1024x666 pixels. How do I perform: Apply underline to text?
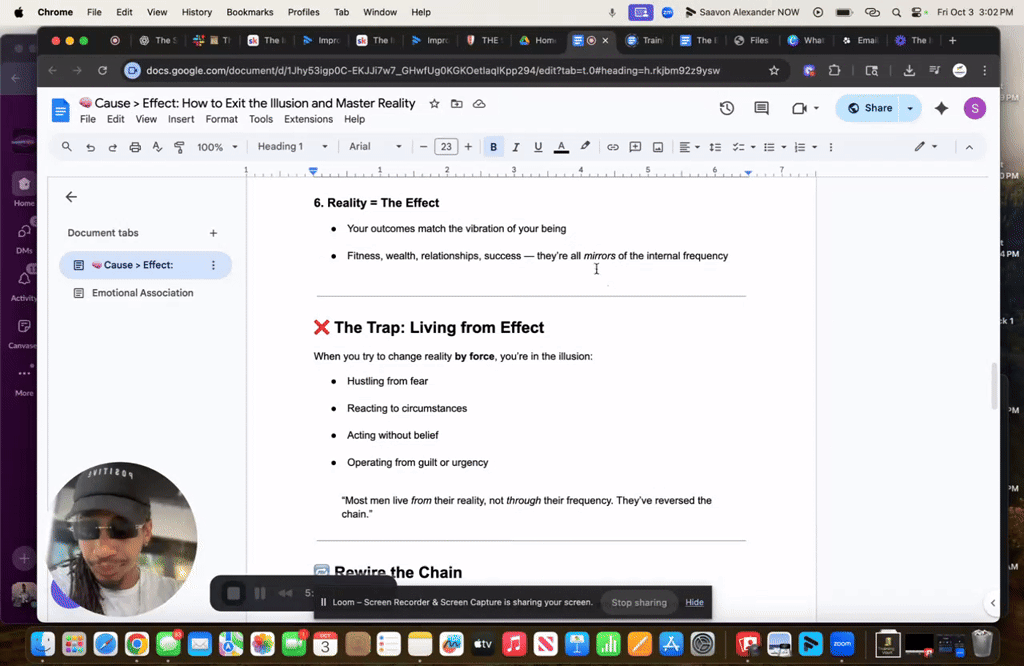pyautogui.click(x=538, y=146)
